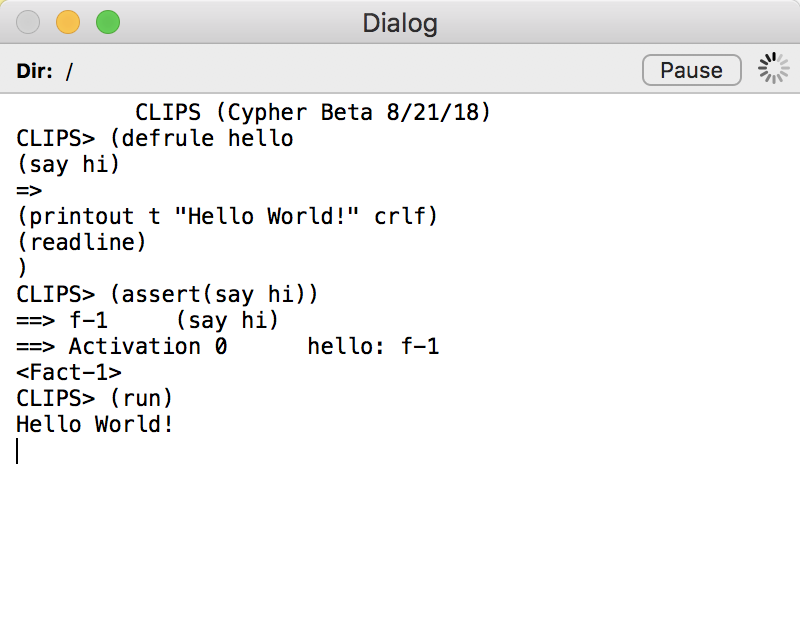Image resolution: width=800 pixels, height=644 pixels.
Task: Click the "=>" rule arrow line
Action: coord(29,190)
